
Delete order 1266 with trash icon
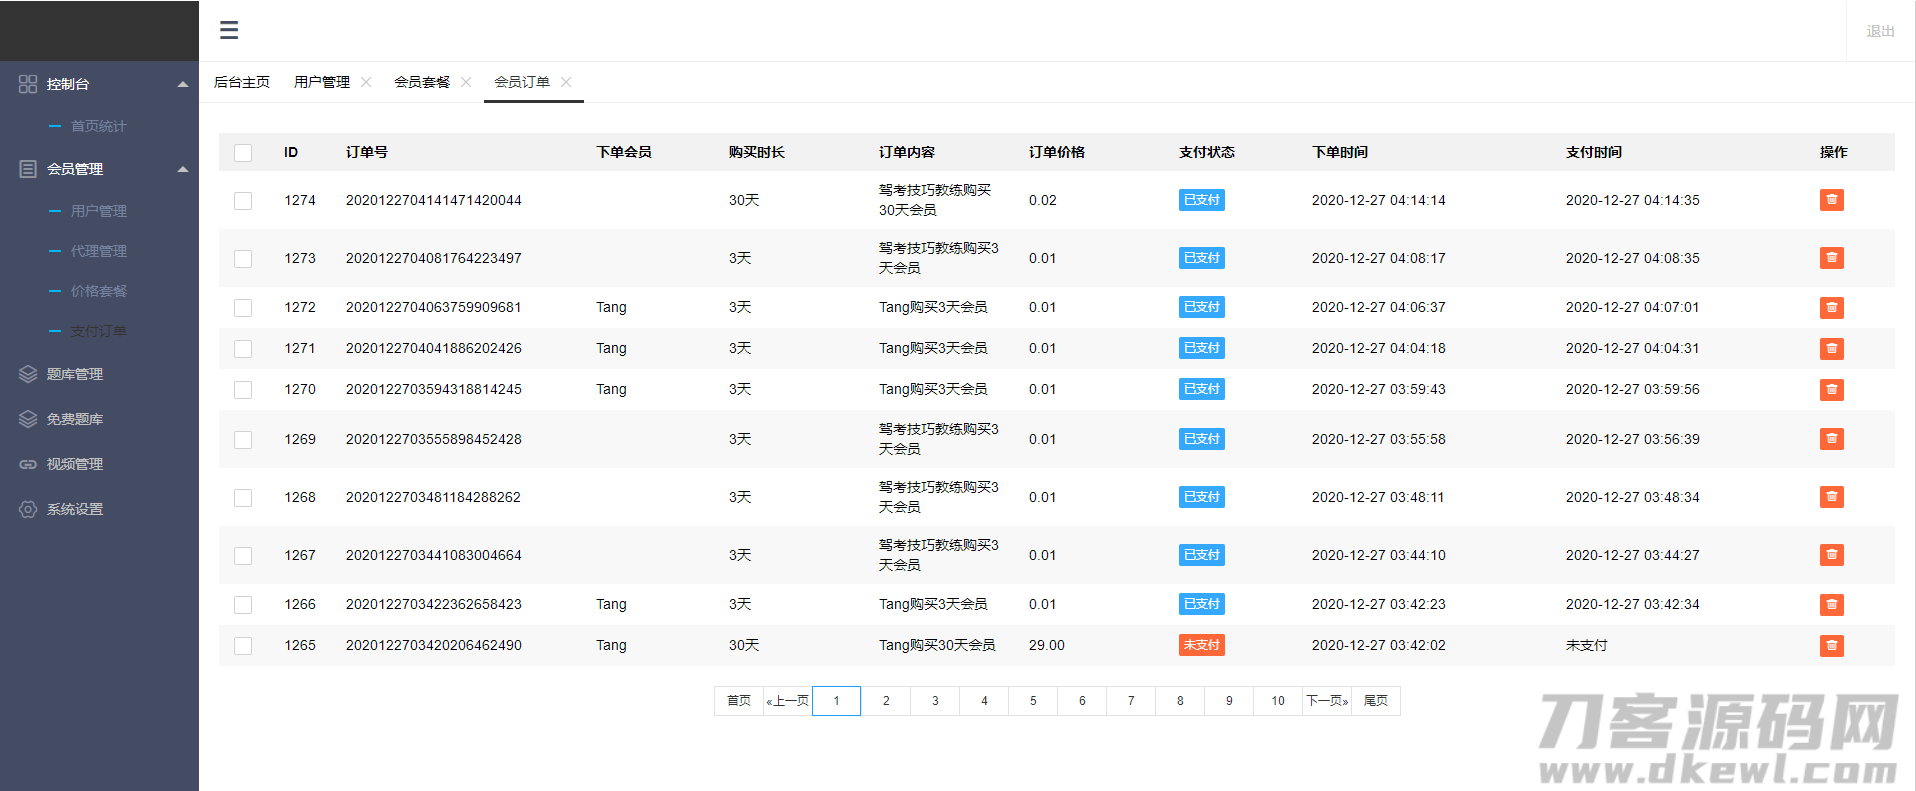(1832, 605)
